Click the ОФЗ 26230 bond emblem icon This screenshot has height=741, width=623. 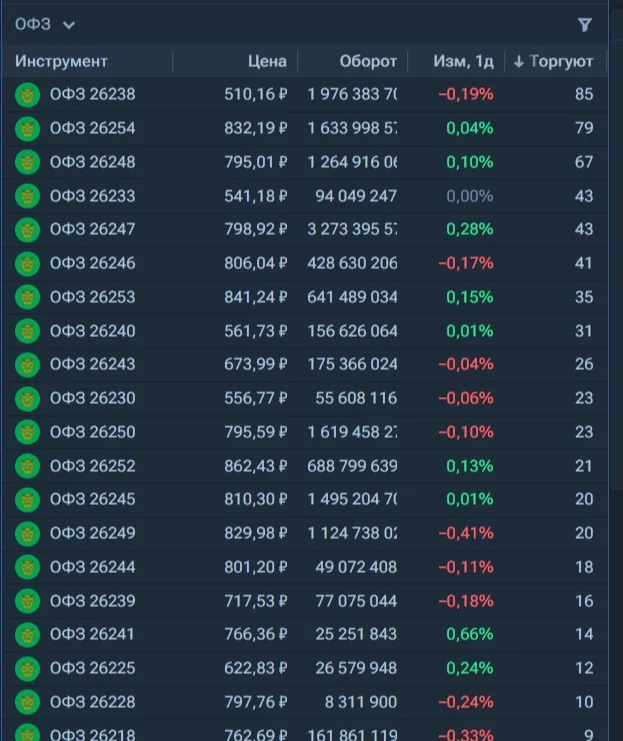pyautogui.click(x=27, y=399)
